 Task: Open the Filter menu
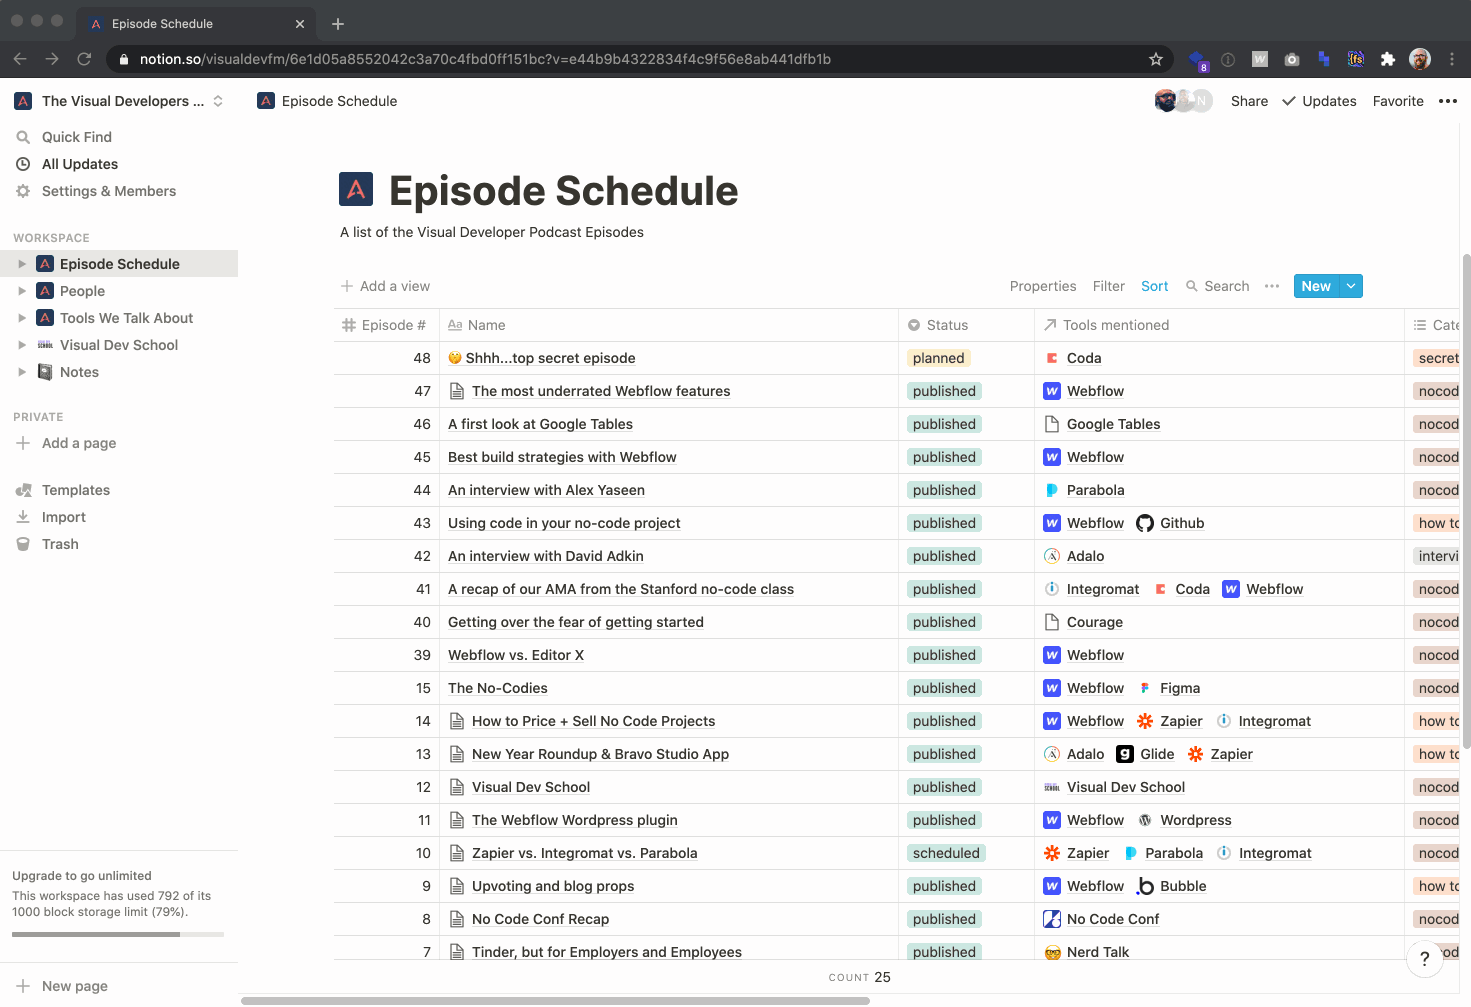pyautogui.click(x=1108, y=286)
